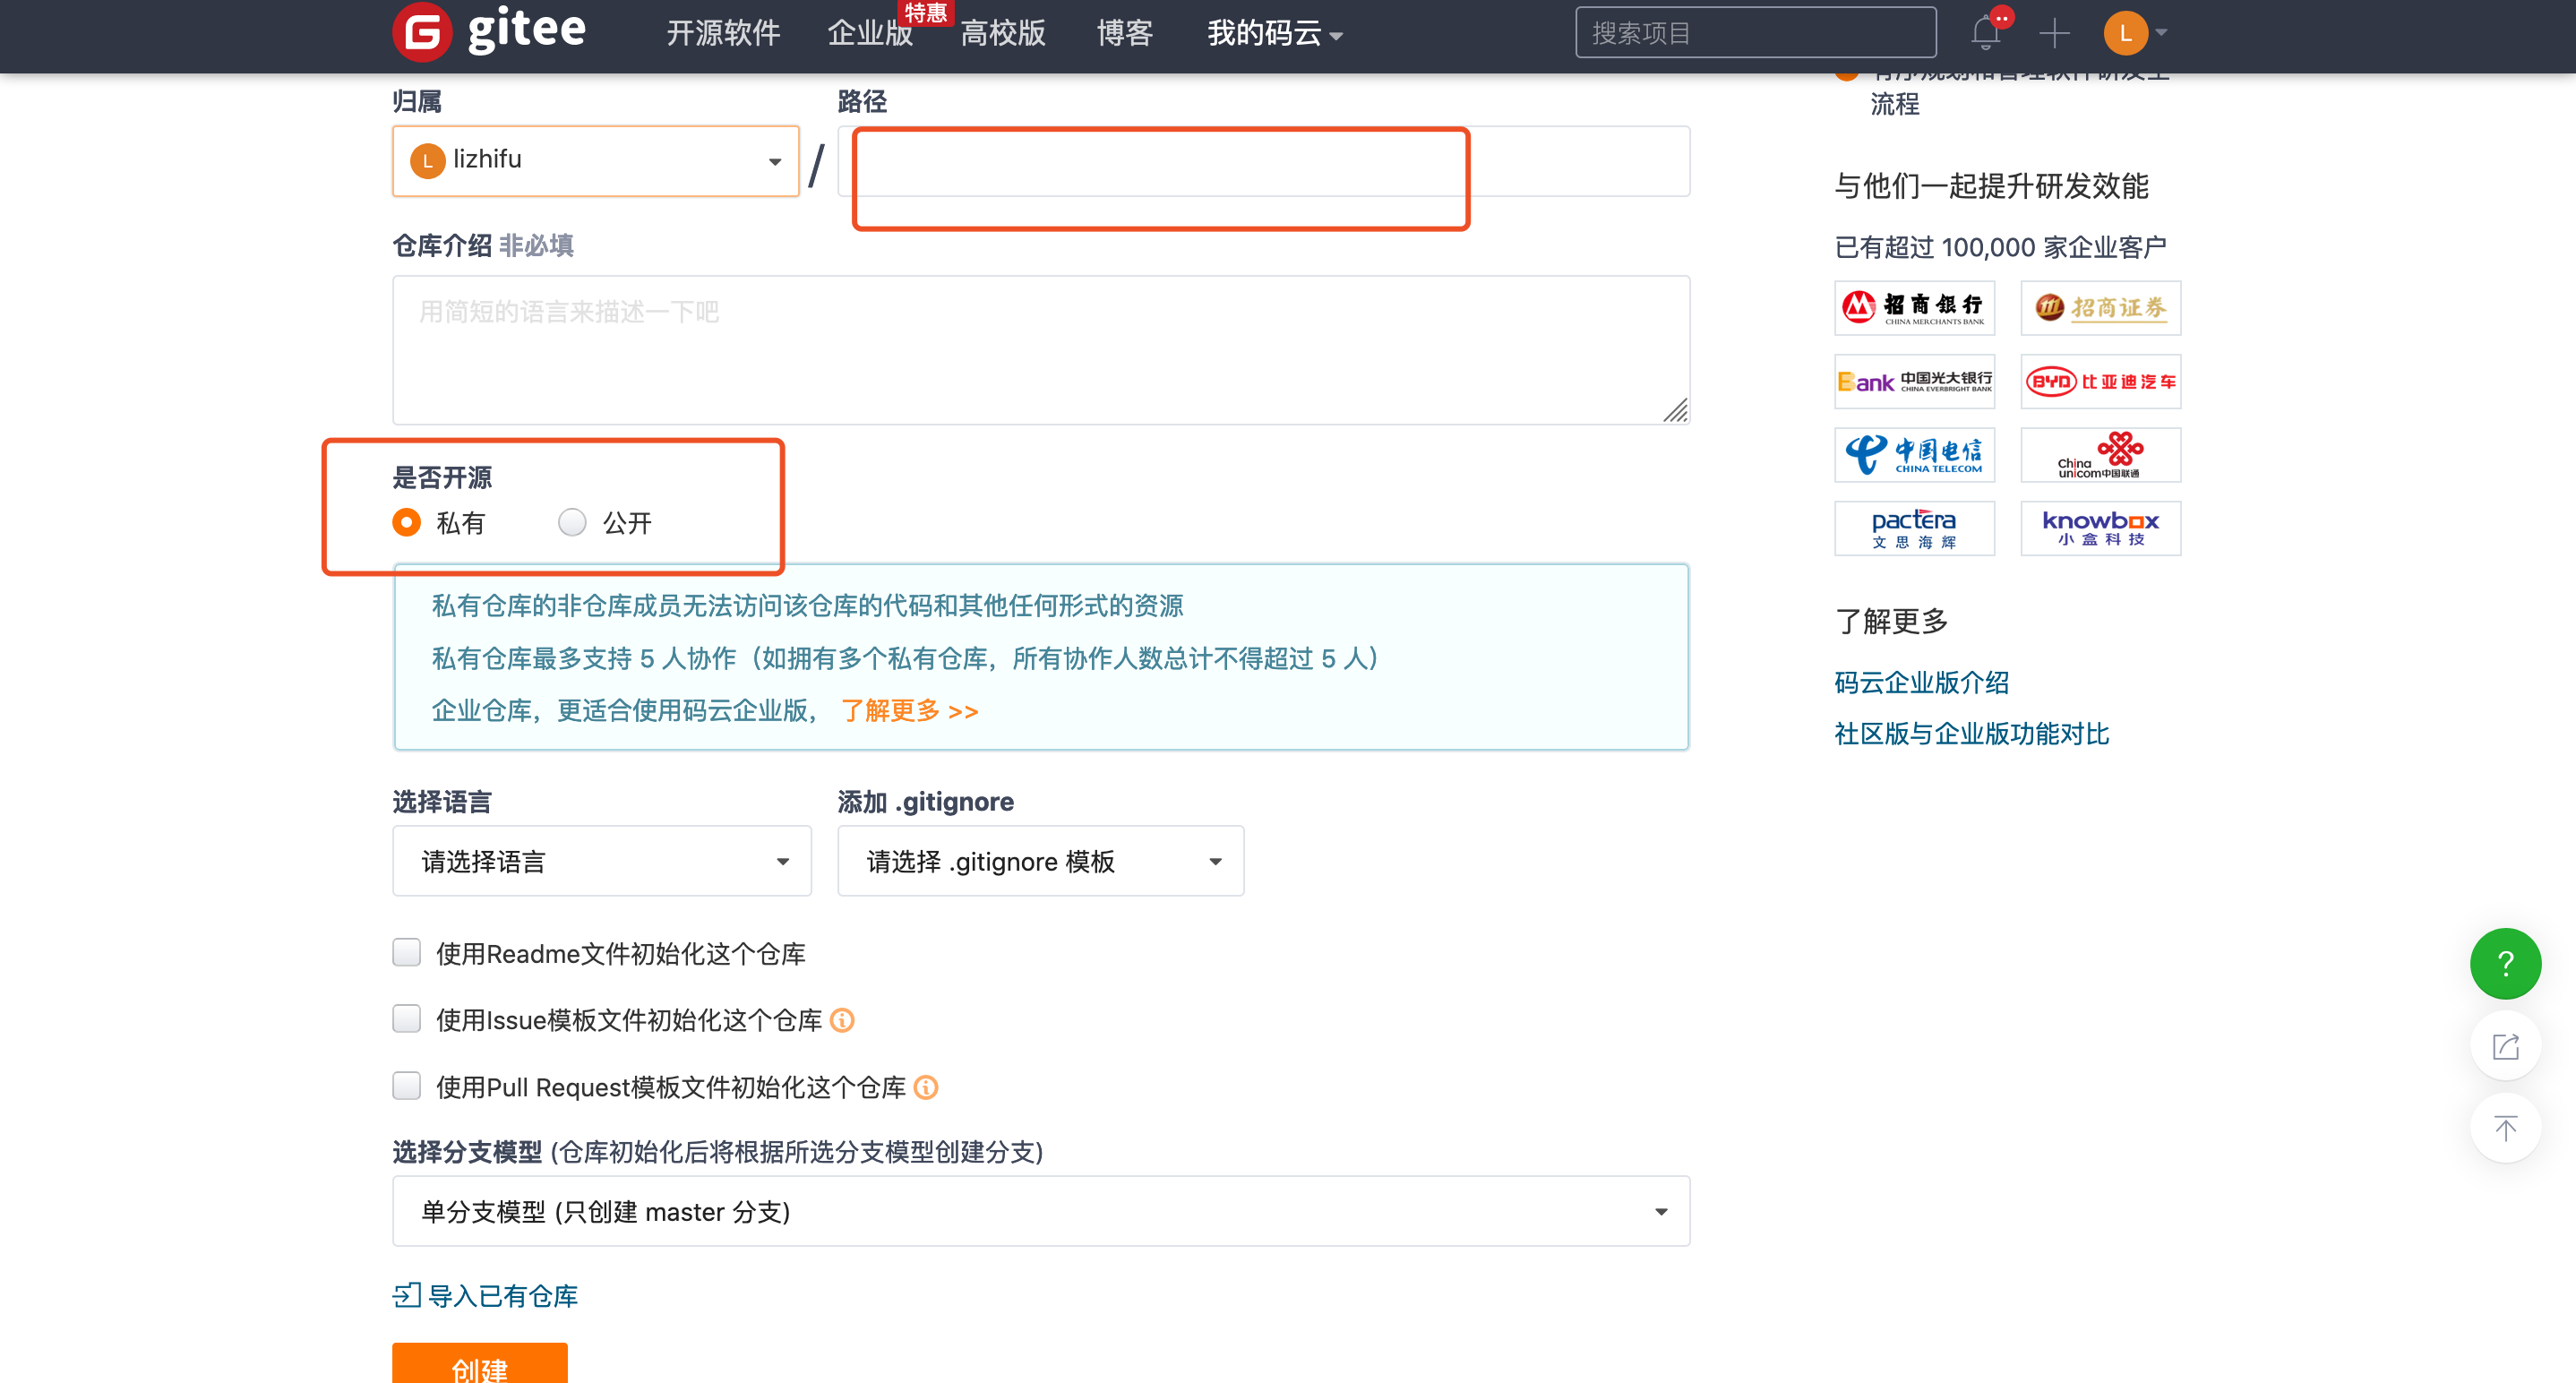
Task: Click the Gitee logo icon
Action: click(x=421, y=32)
